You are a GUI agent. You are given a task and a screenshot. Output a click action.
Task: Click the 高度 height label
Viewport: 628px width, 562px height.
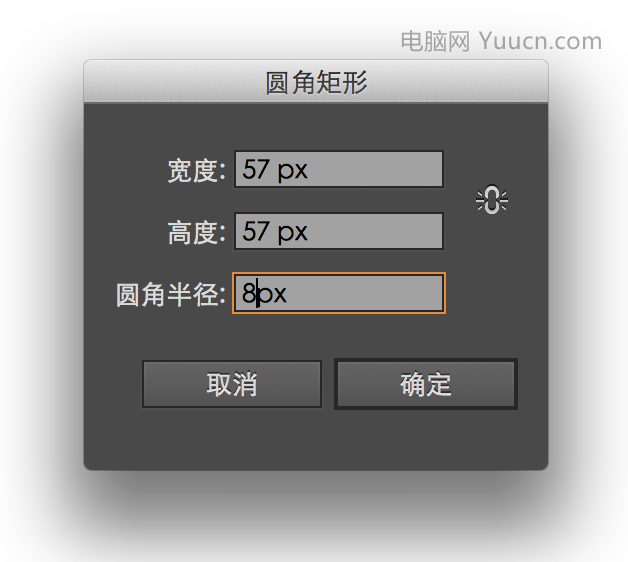pyautogui.click(x=196, y=232)
